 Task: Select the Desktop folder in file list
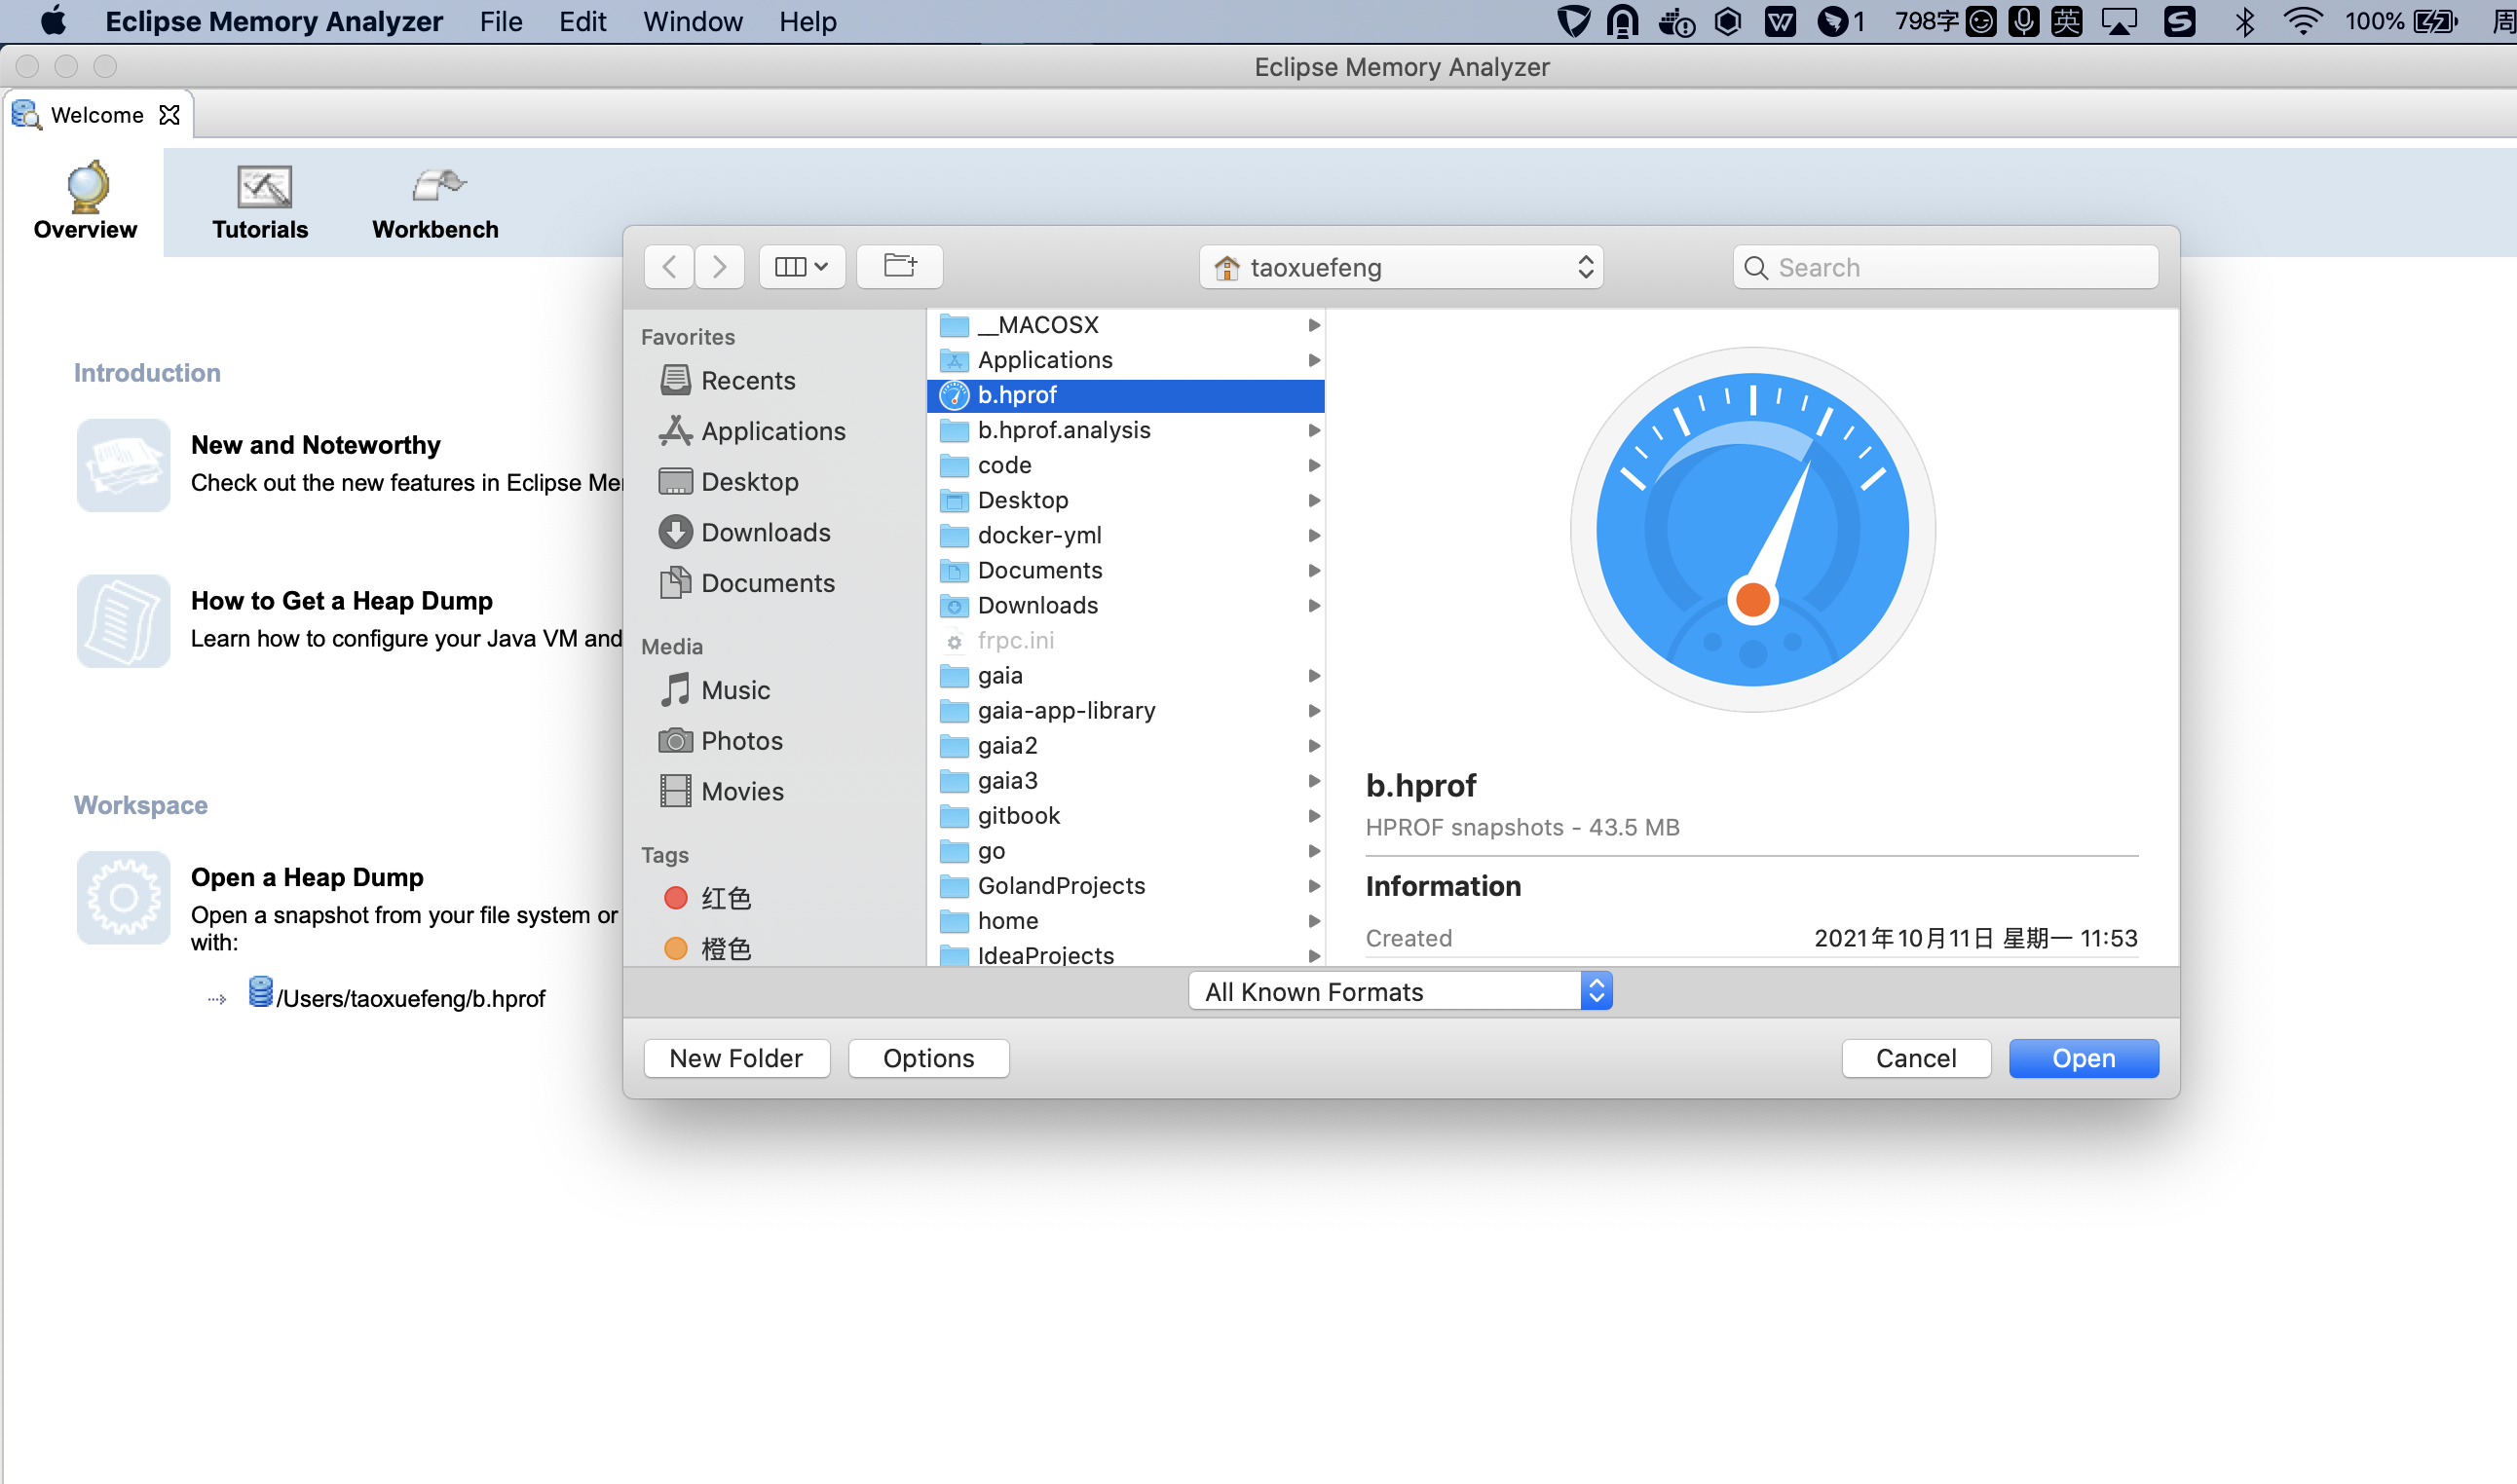1126,500
